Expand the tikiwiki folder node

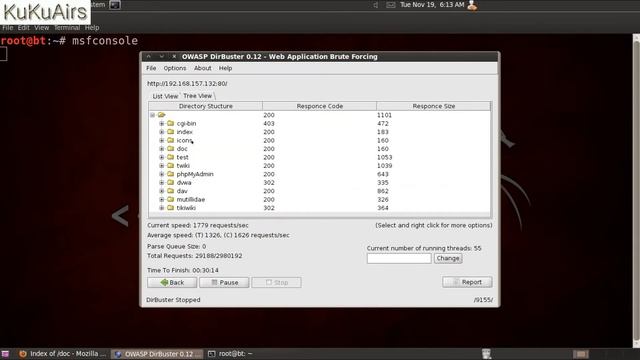[x=162, y=208]
